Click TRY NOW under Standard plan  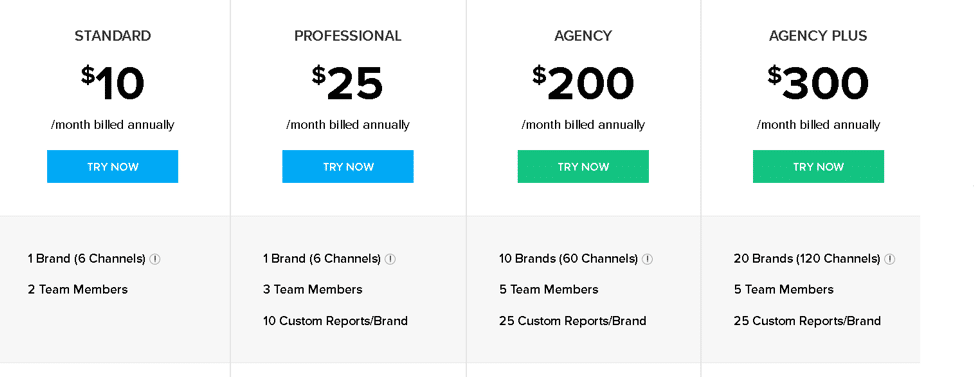tap(112, 166)
